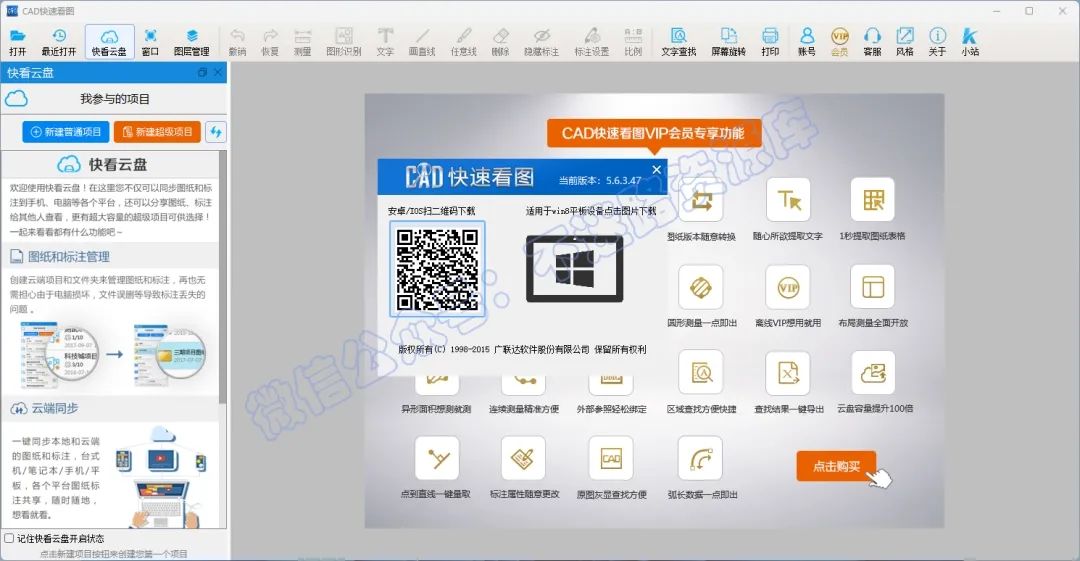Screen dimensions: 1080x561
Task: Undock the 快看云盘 panel with float icon
Action: [x=202, y=72]
